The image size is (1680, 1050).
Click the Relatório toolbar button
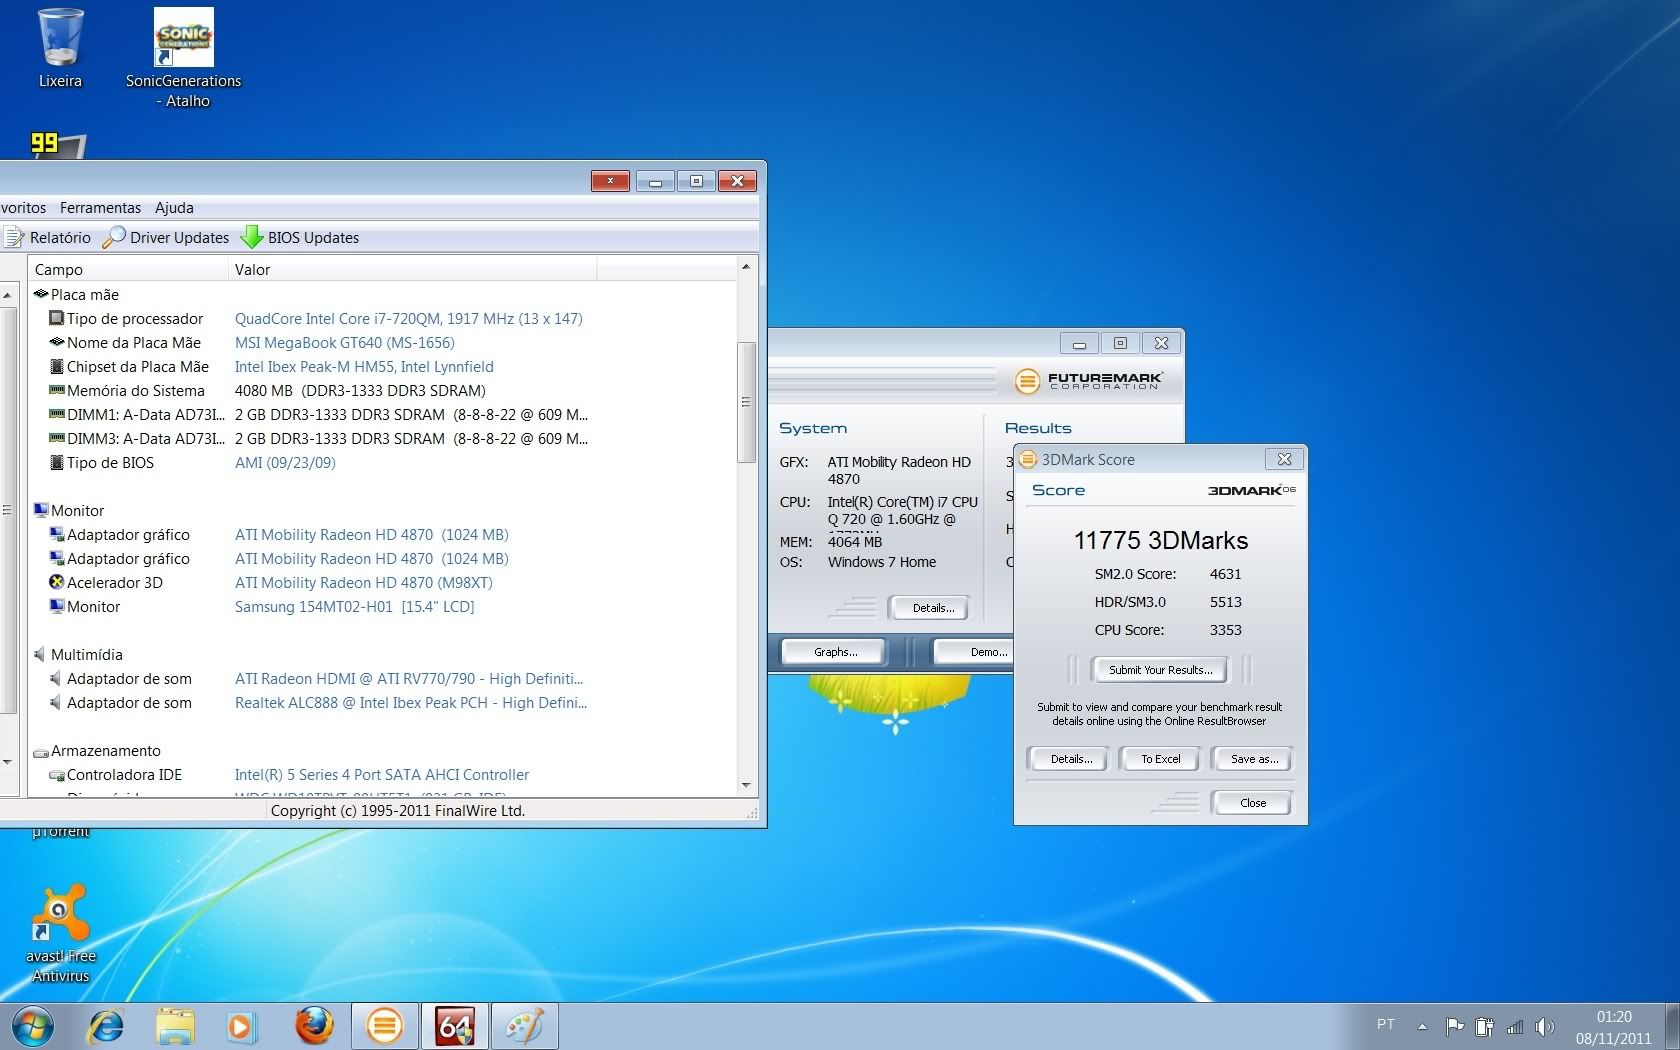pos(47,237)
